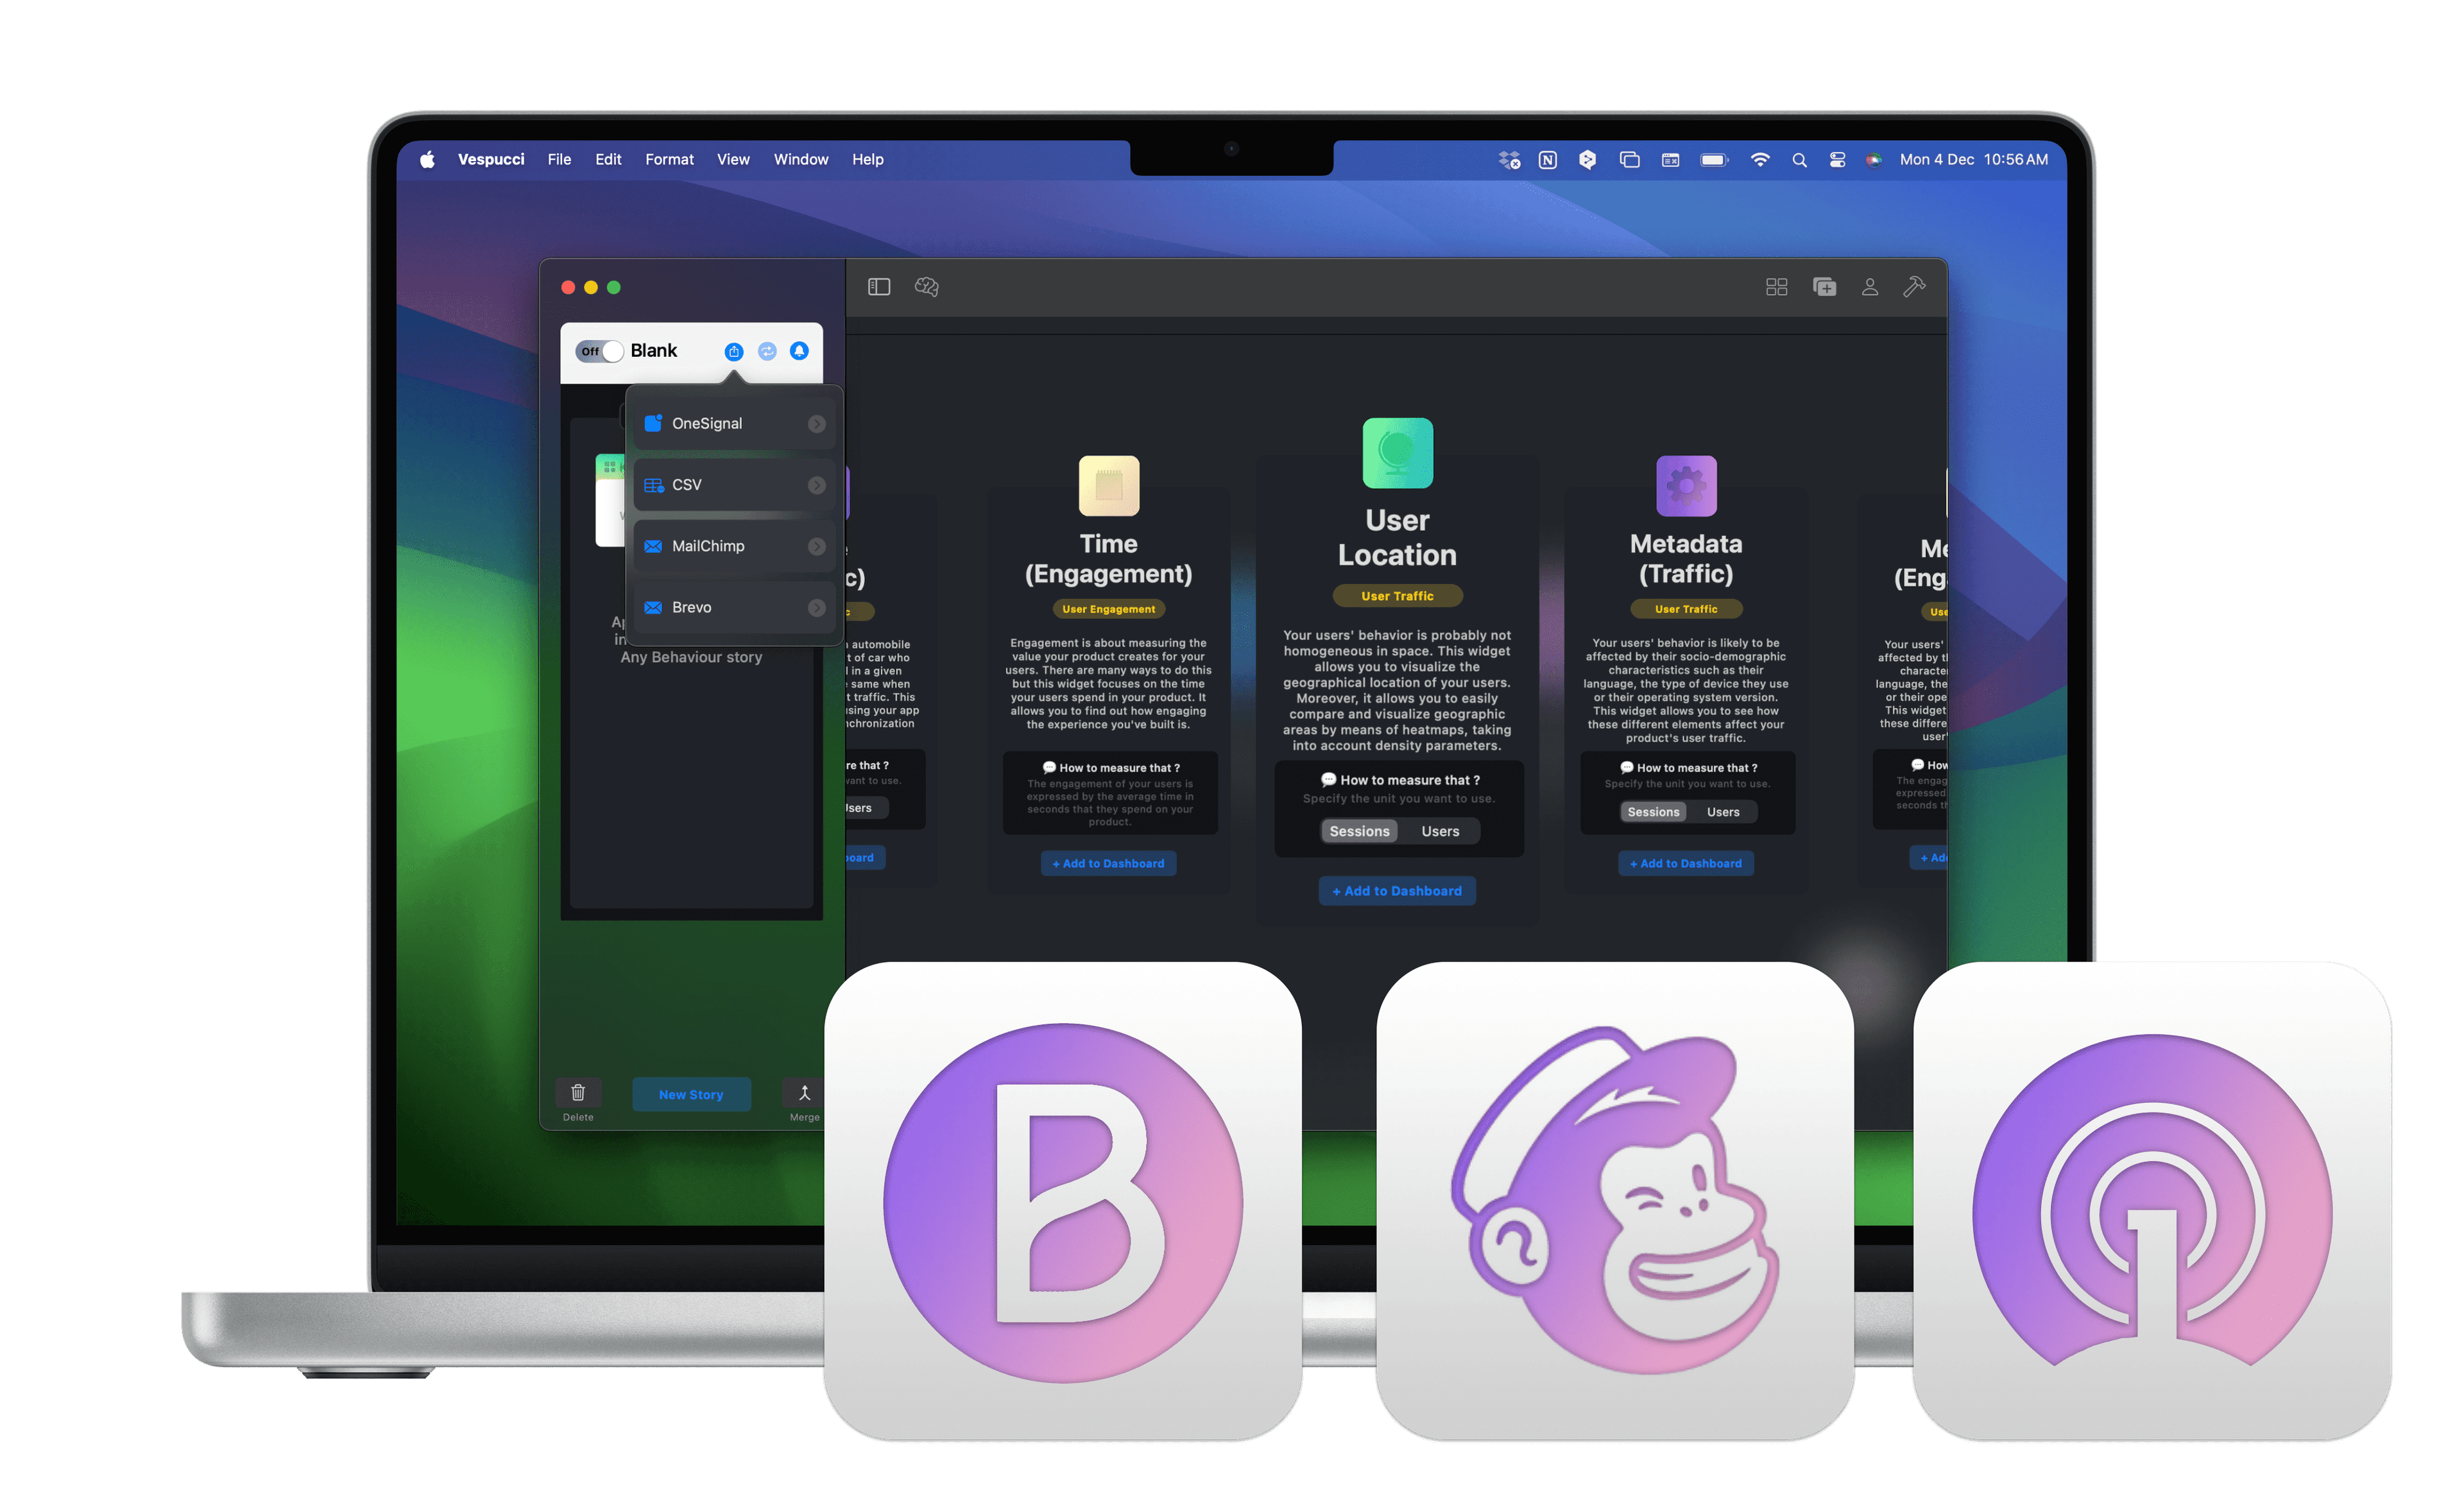Select Users in the User Location card

point(1440,831)
